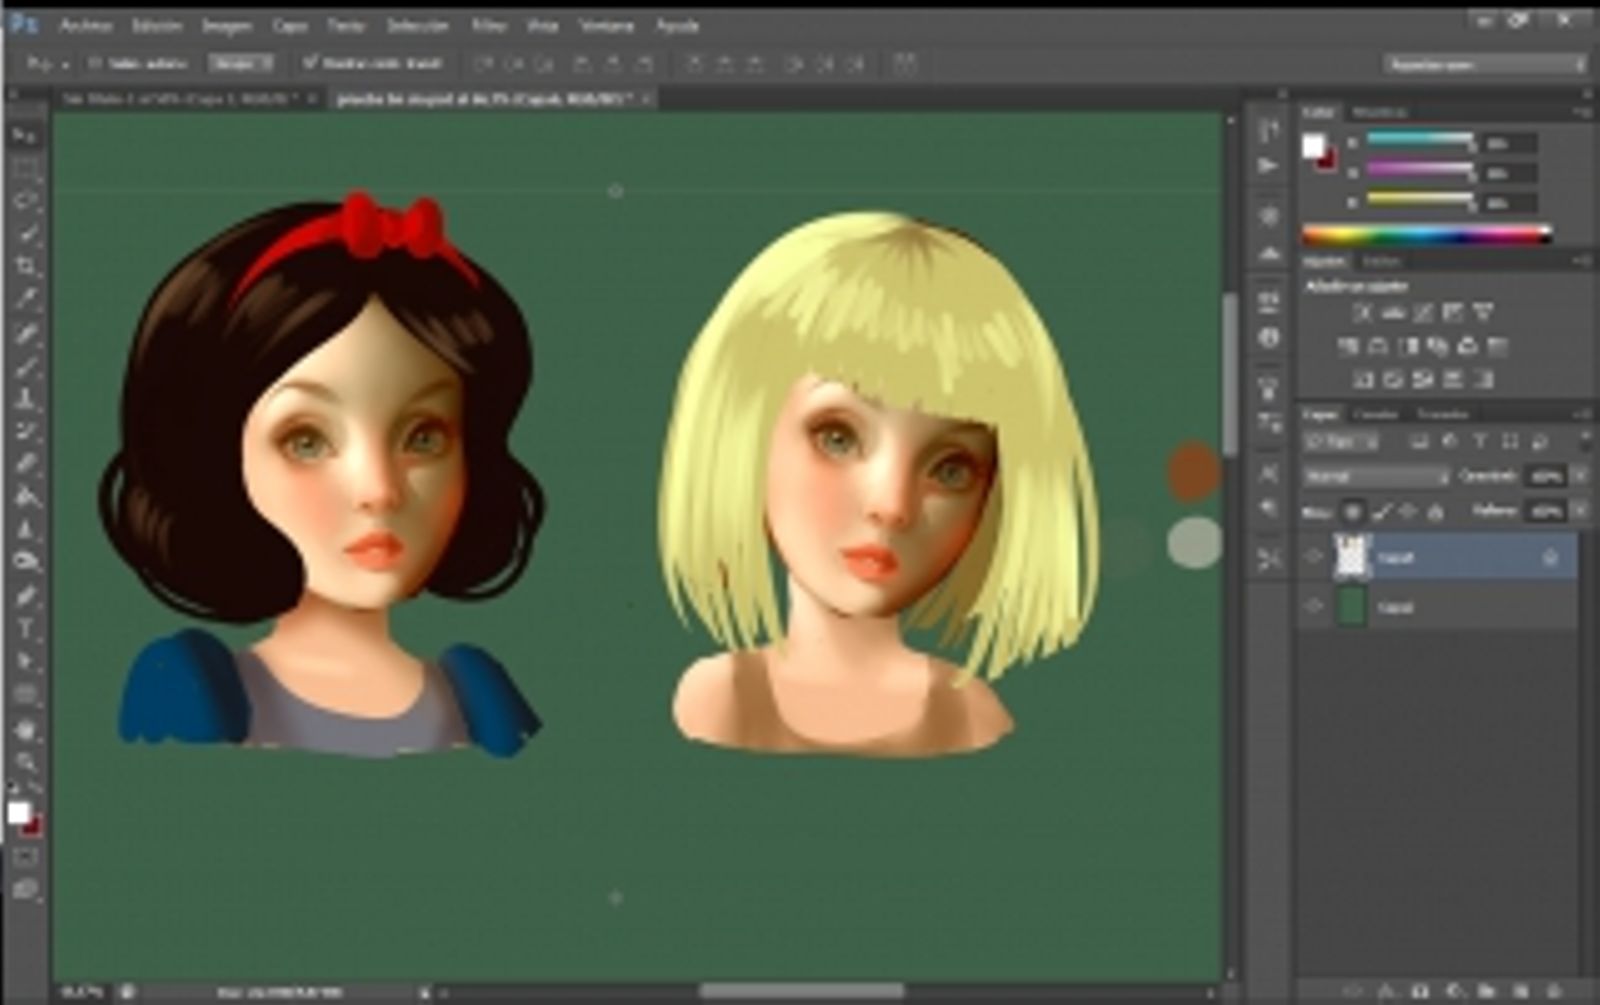The width and height of the screenshot is (1600, 1005).
Task: Choose the Horizontal Type tool
Action: [25, 629]
